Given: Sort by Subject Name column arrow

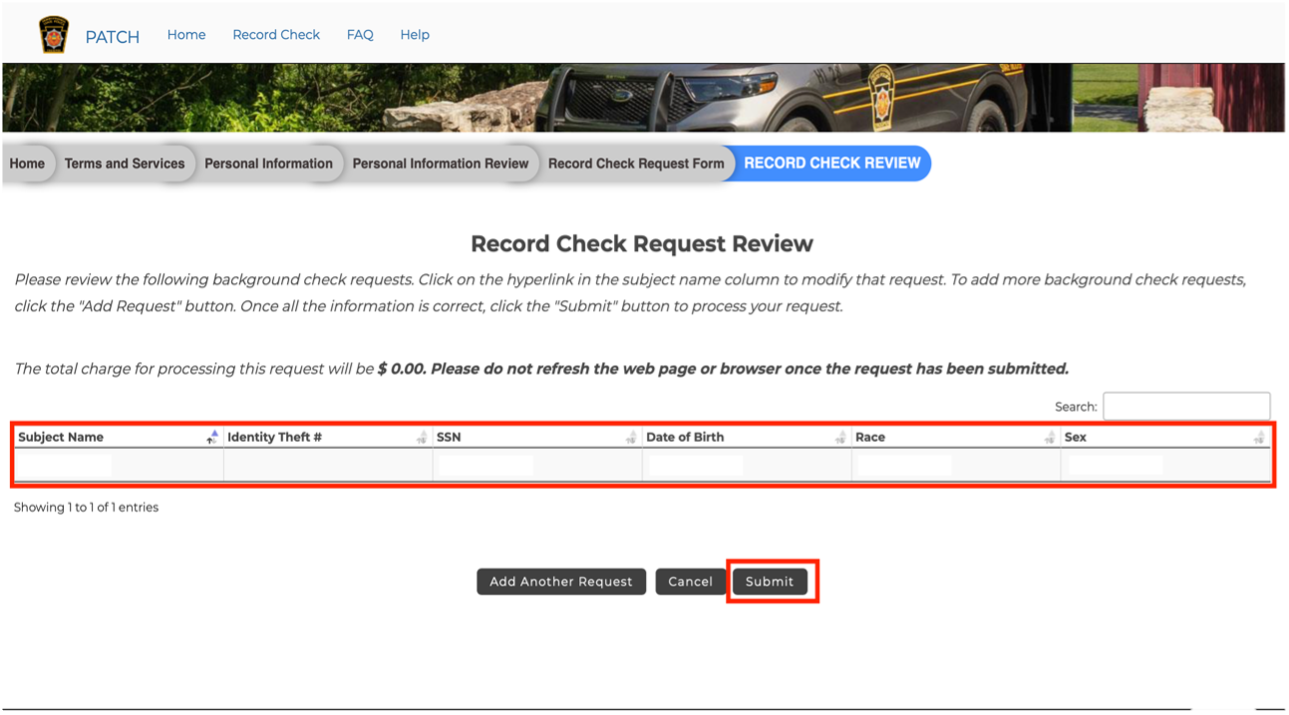Looking at the screenshot, I should [212, 437].
